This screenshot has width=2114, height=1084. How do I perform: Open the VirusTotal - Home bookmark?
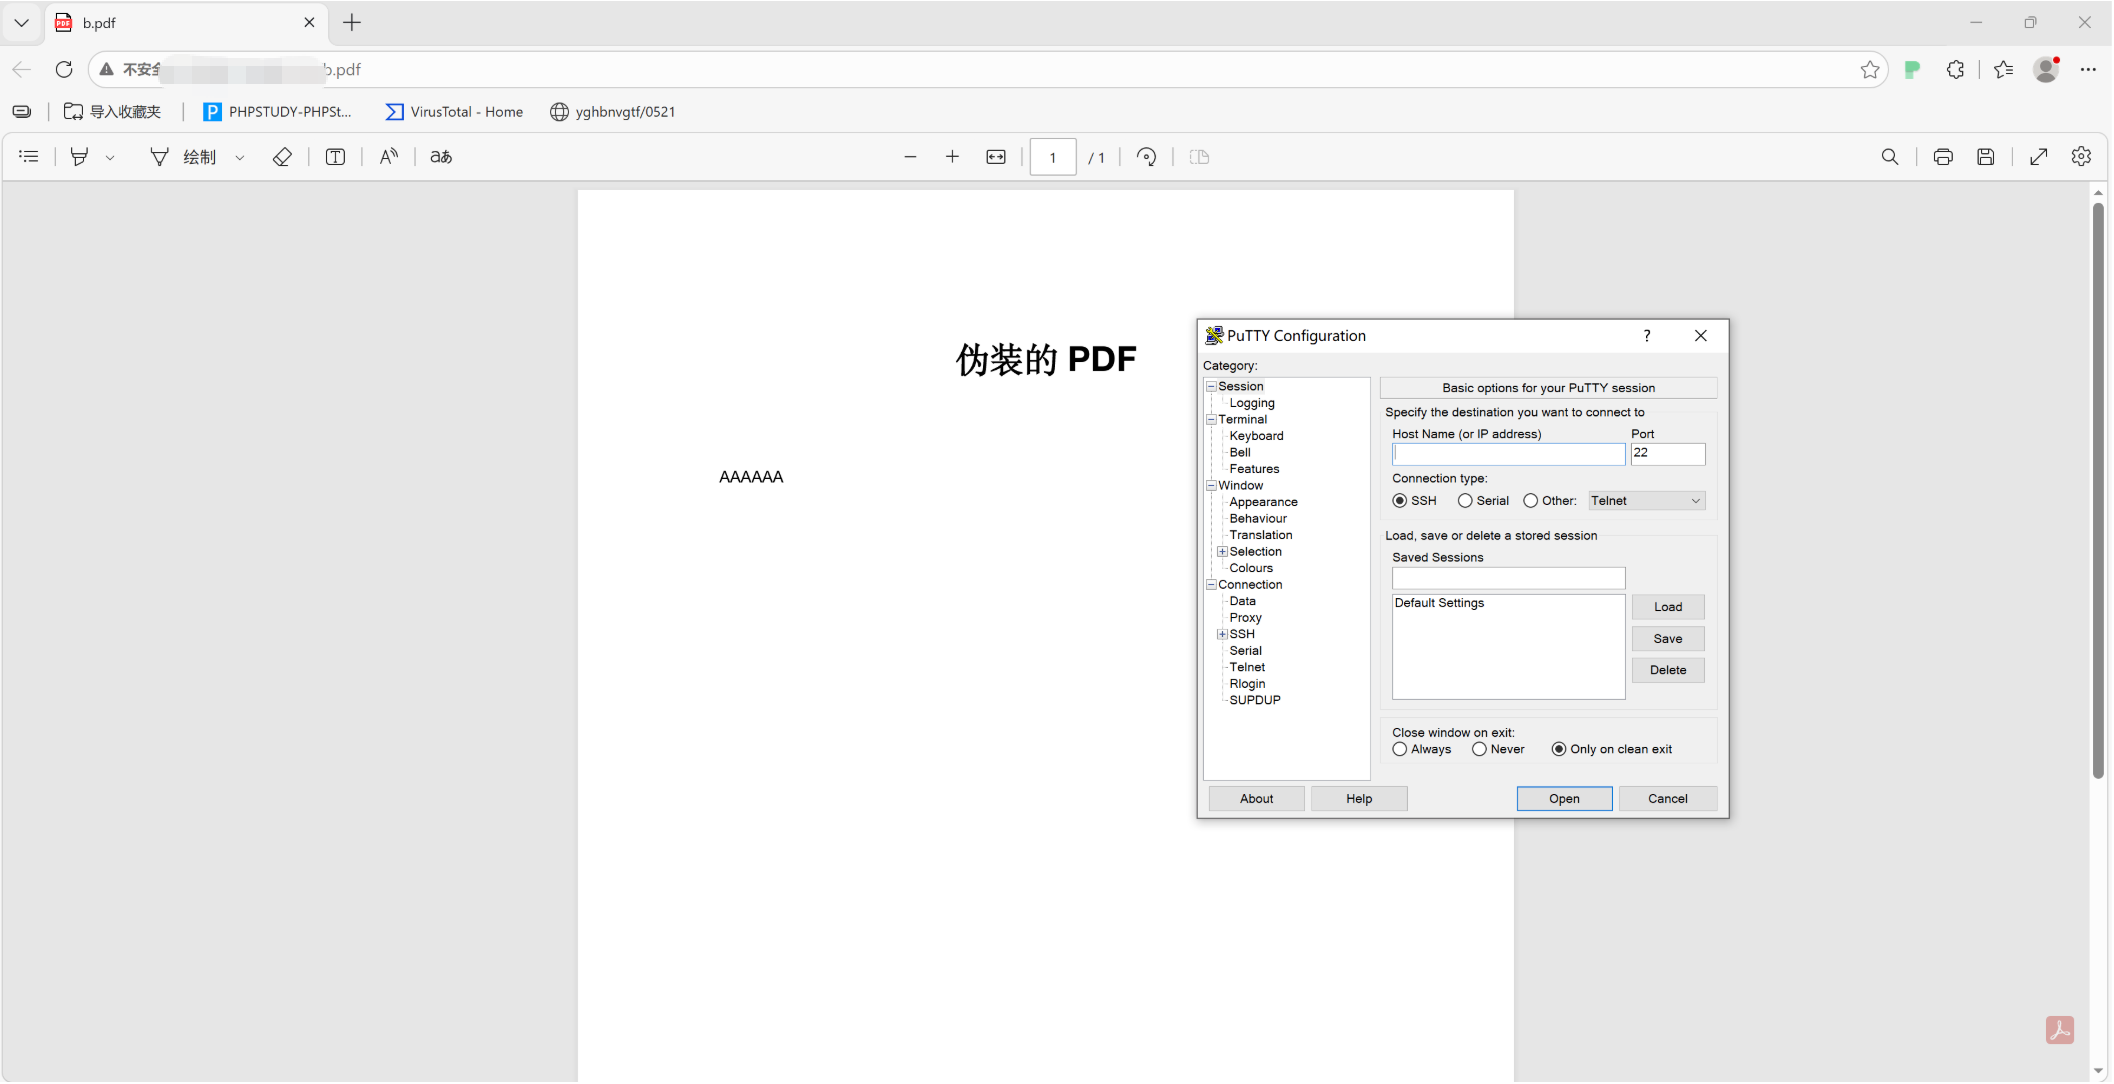pyautogui.click(x=455, y=112)
